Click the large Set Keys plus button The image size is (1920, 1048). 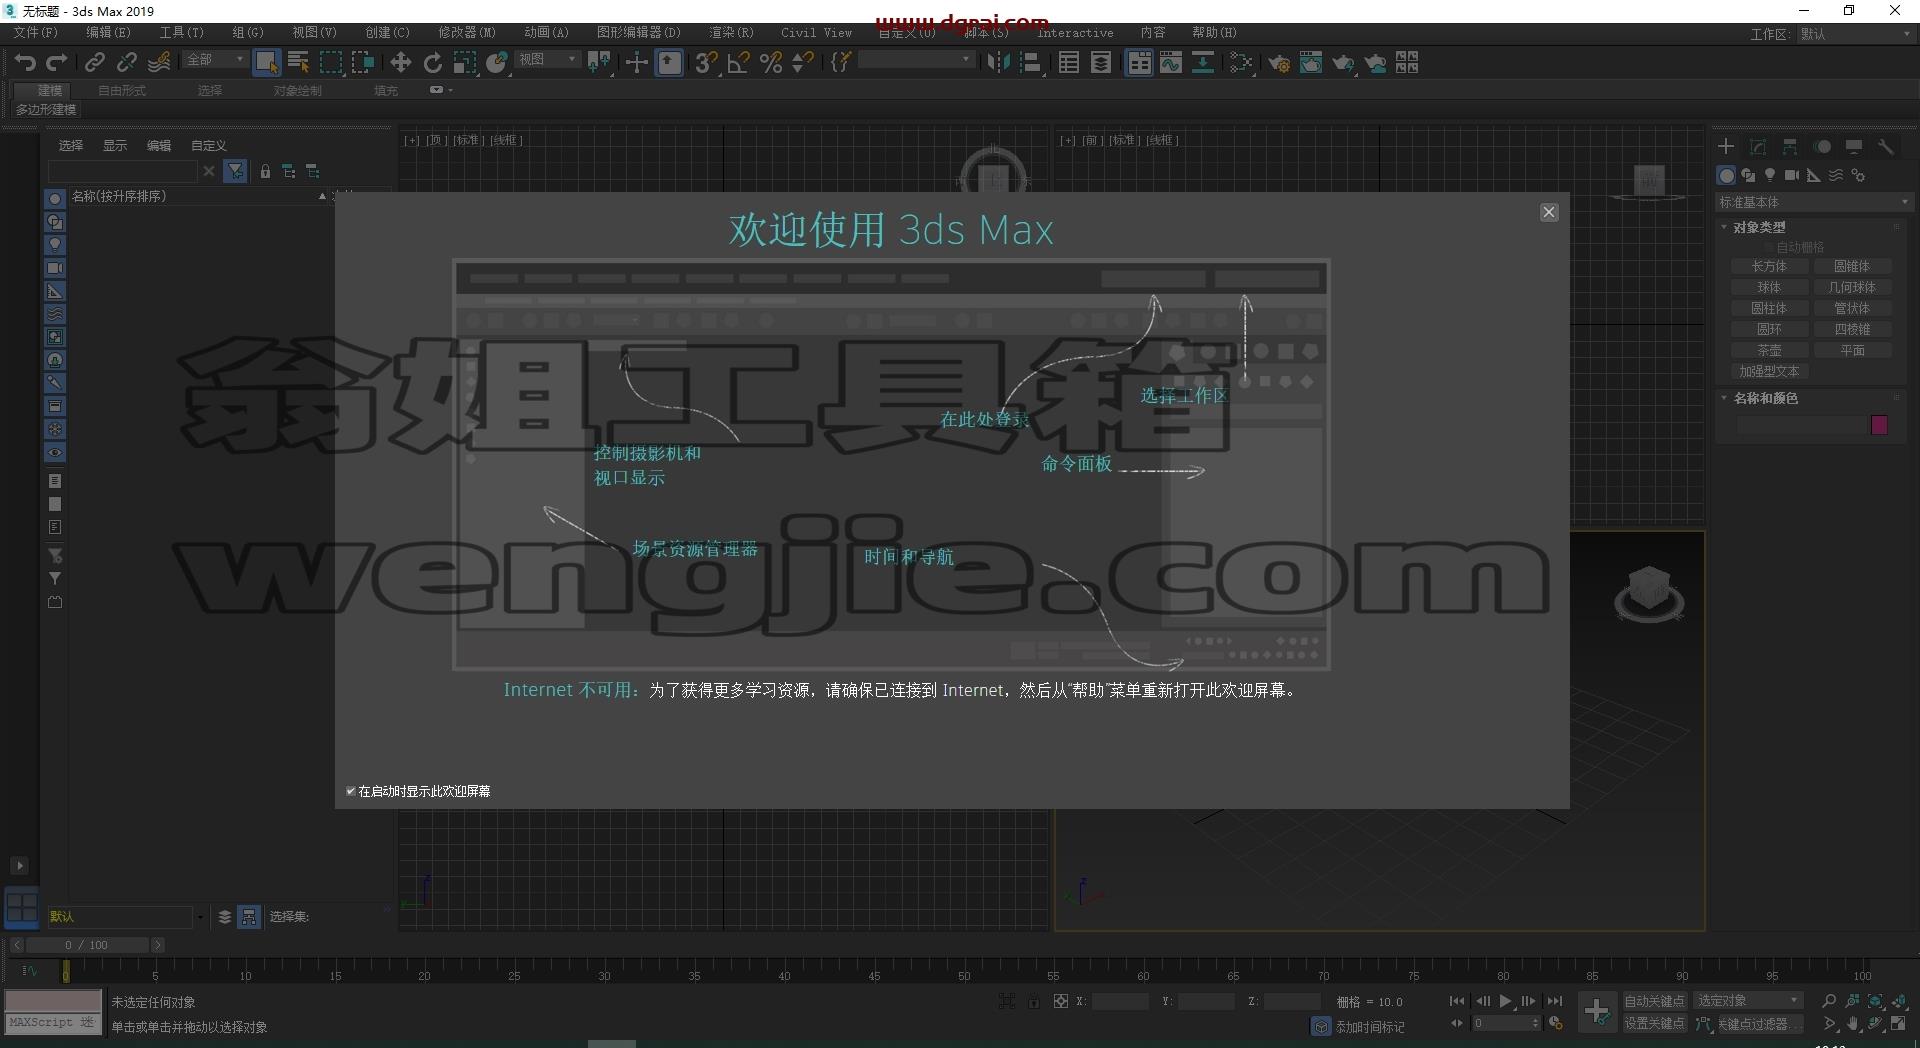point(1597,1012)
